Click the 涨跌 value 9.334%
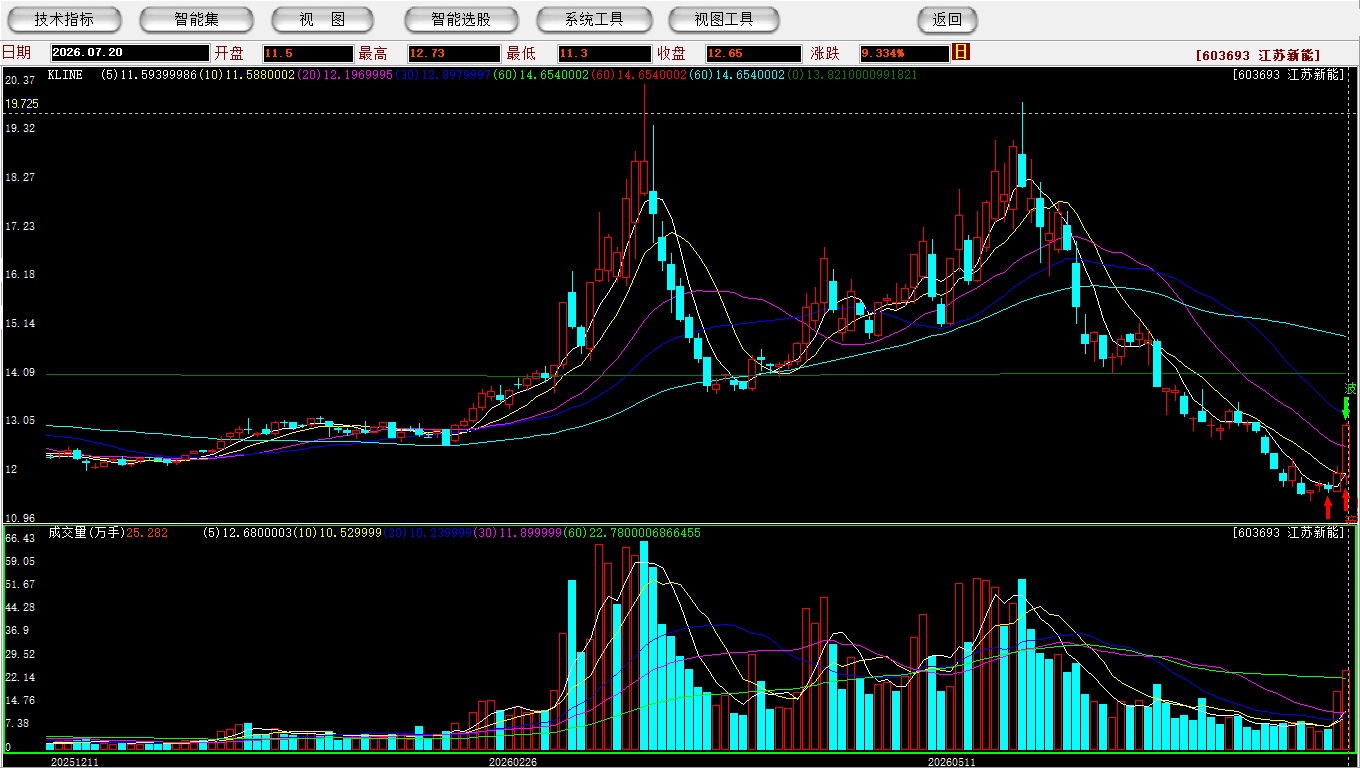 pyautogui.click(x=903, y=53)
